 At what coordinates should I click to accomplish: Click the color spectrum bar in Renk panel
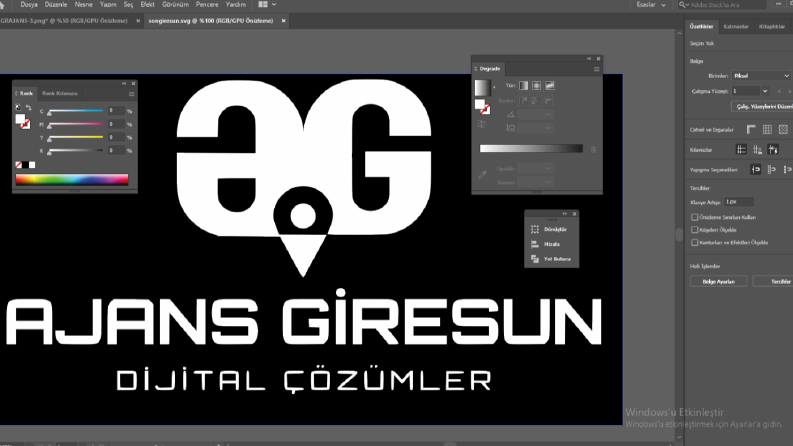pyautogui.click(x=72, y=180)
